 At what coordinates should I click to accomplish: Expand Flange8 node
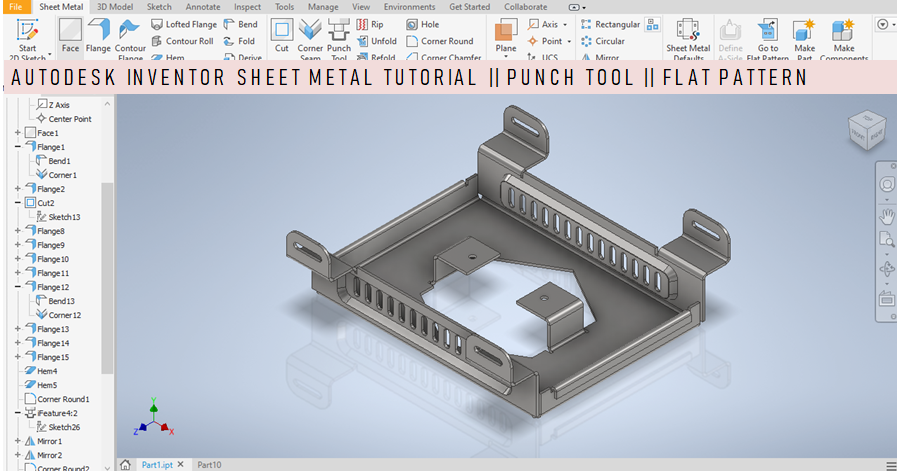18,231
